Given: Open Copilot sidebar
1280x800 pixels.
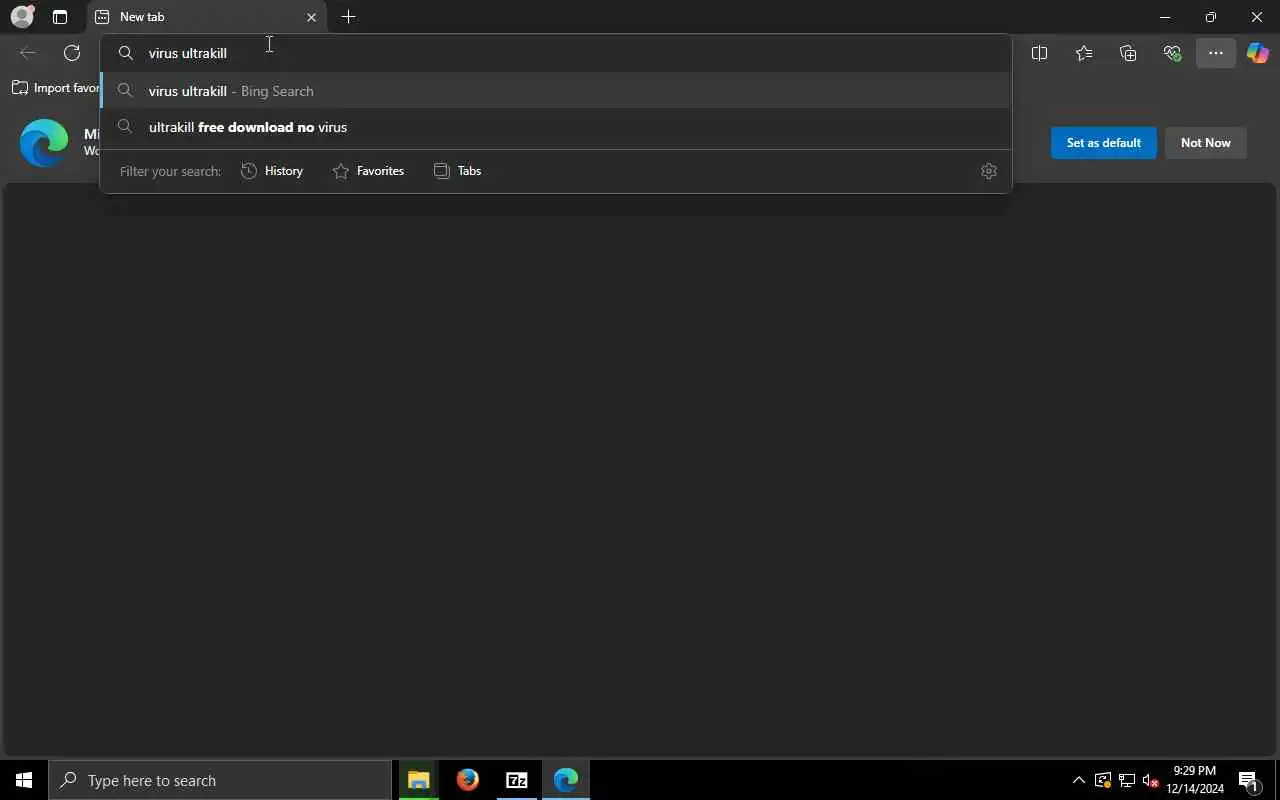Looking at the screenshot, I should [1258, 53].
